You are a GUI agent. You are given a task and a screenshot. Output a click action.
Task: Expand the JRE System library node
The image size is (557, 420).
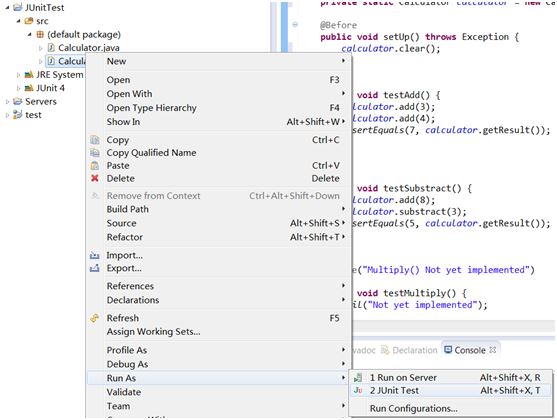click(18, 75)
